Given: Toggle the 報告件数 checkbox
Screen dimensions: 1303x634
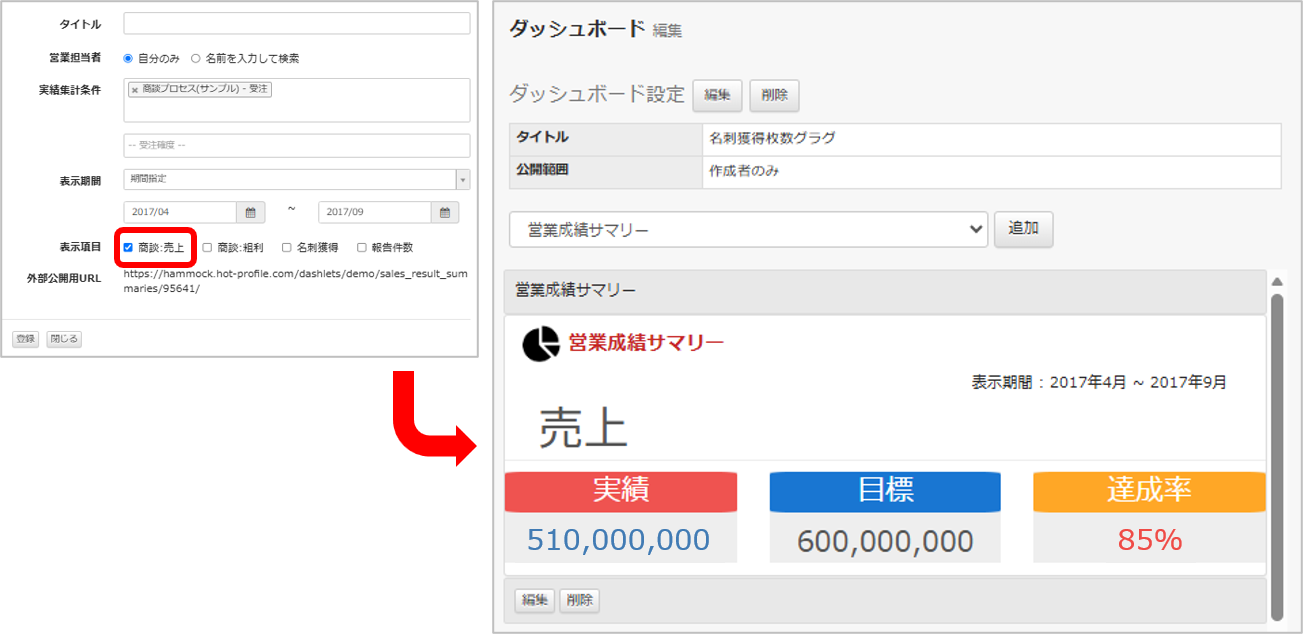Looking at the screenshot, I should tap(362, 247).
